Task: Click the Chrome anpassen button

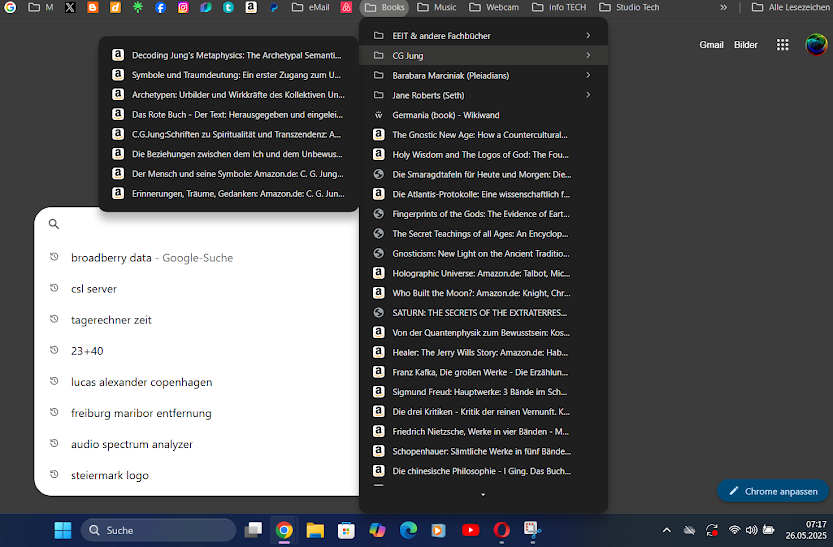Action: point(773,491)
